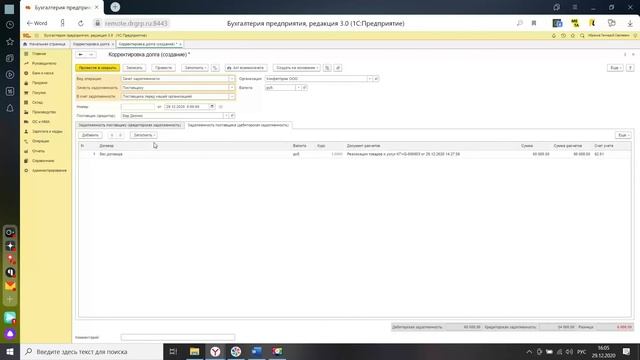Click the browser downloads arrow icon
The image size is (640, 360).
[x=630, y=23]
